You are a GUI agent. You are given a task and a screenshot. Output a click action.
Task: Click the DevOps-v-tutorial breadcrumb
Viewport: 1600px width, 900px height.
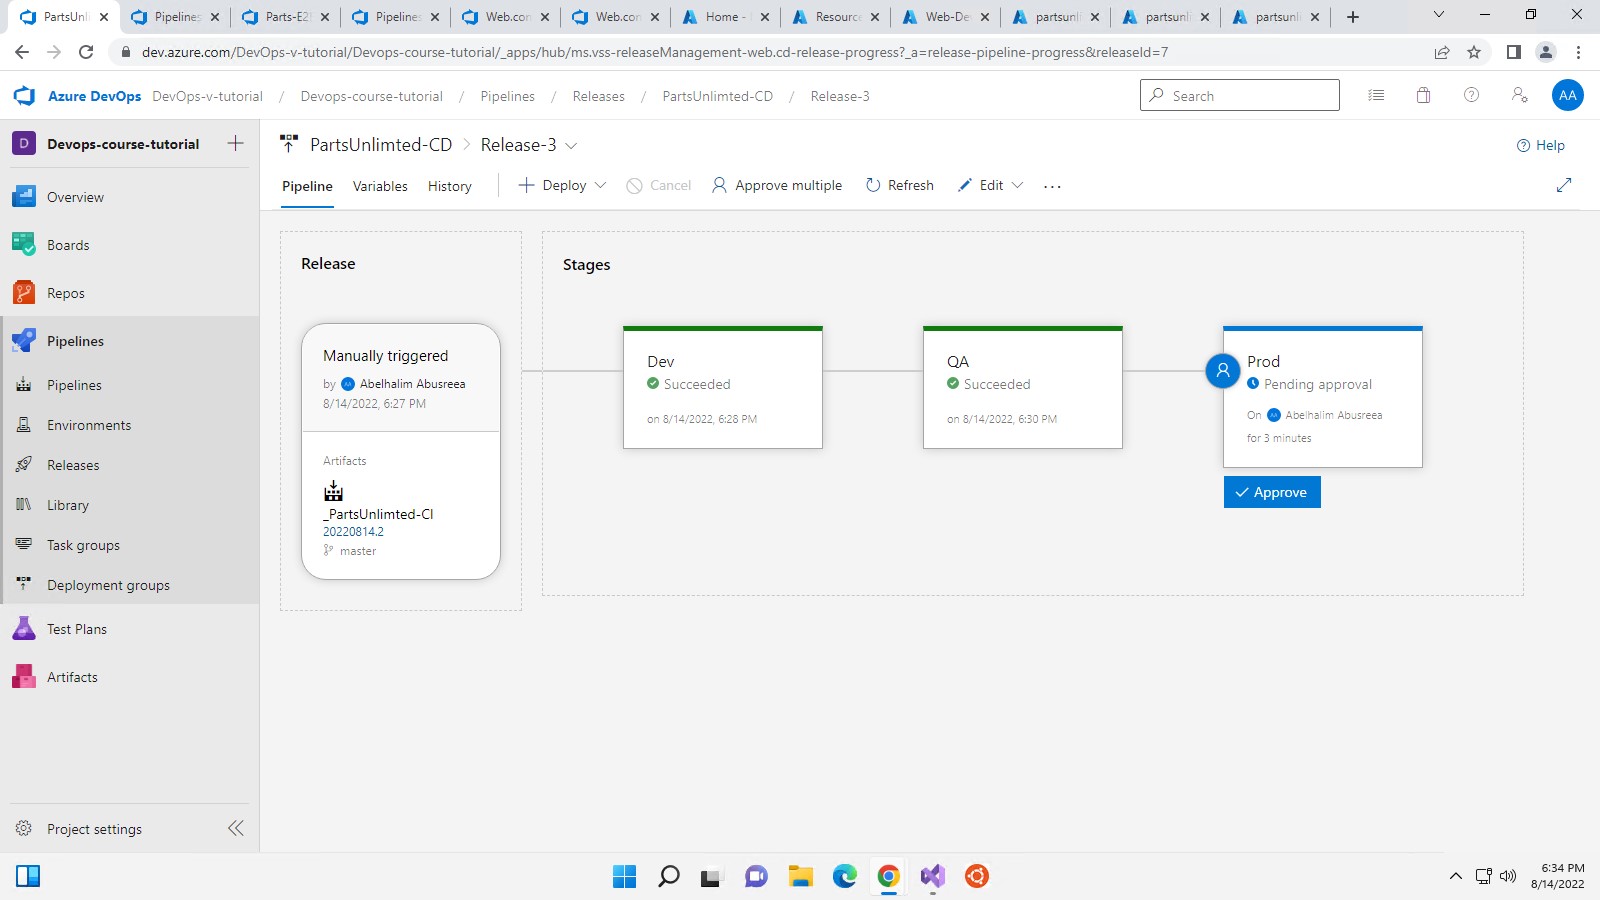[x=207, y=96]
